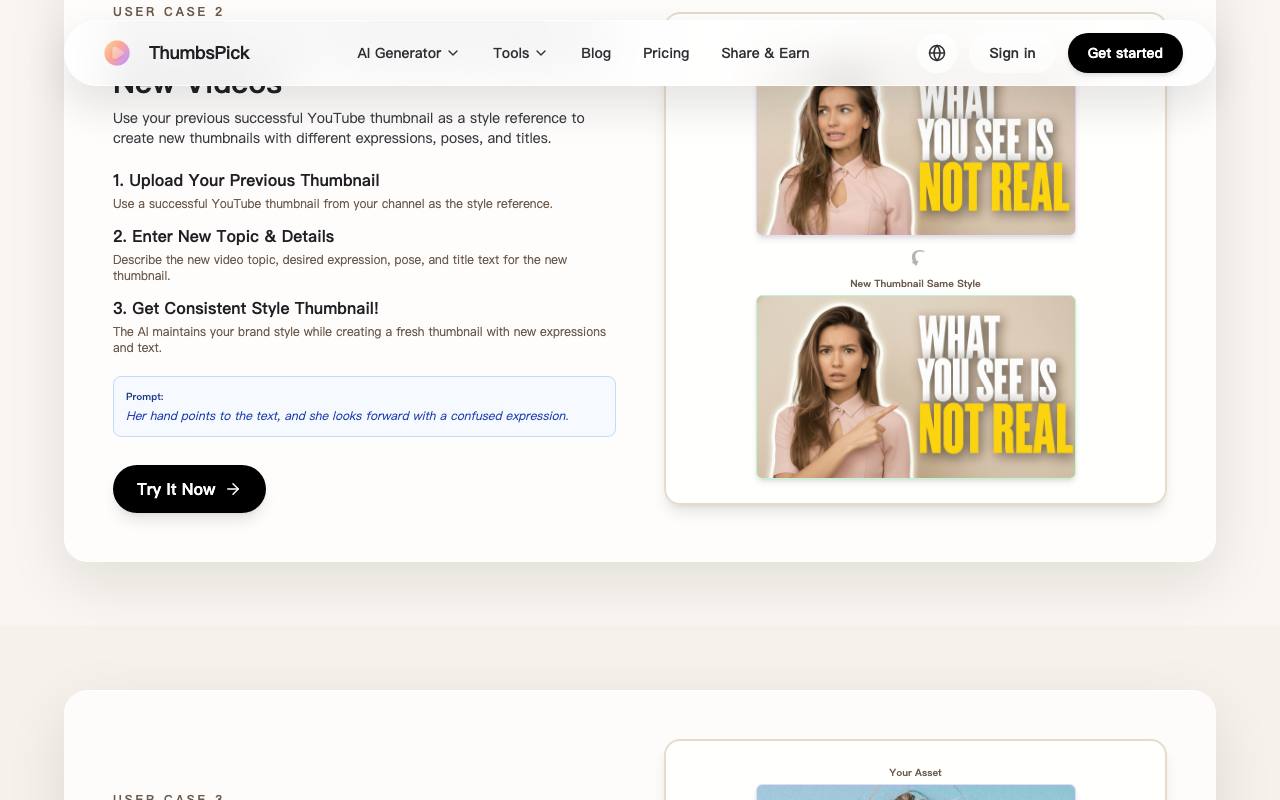Click the ThumbsPick logo icon

tap(117, 53)
